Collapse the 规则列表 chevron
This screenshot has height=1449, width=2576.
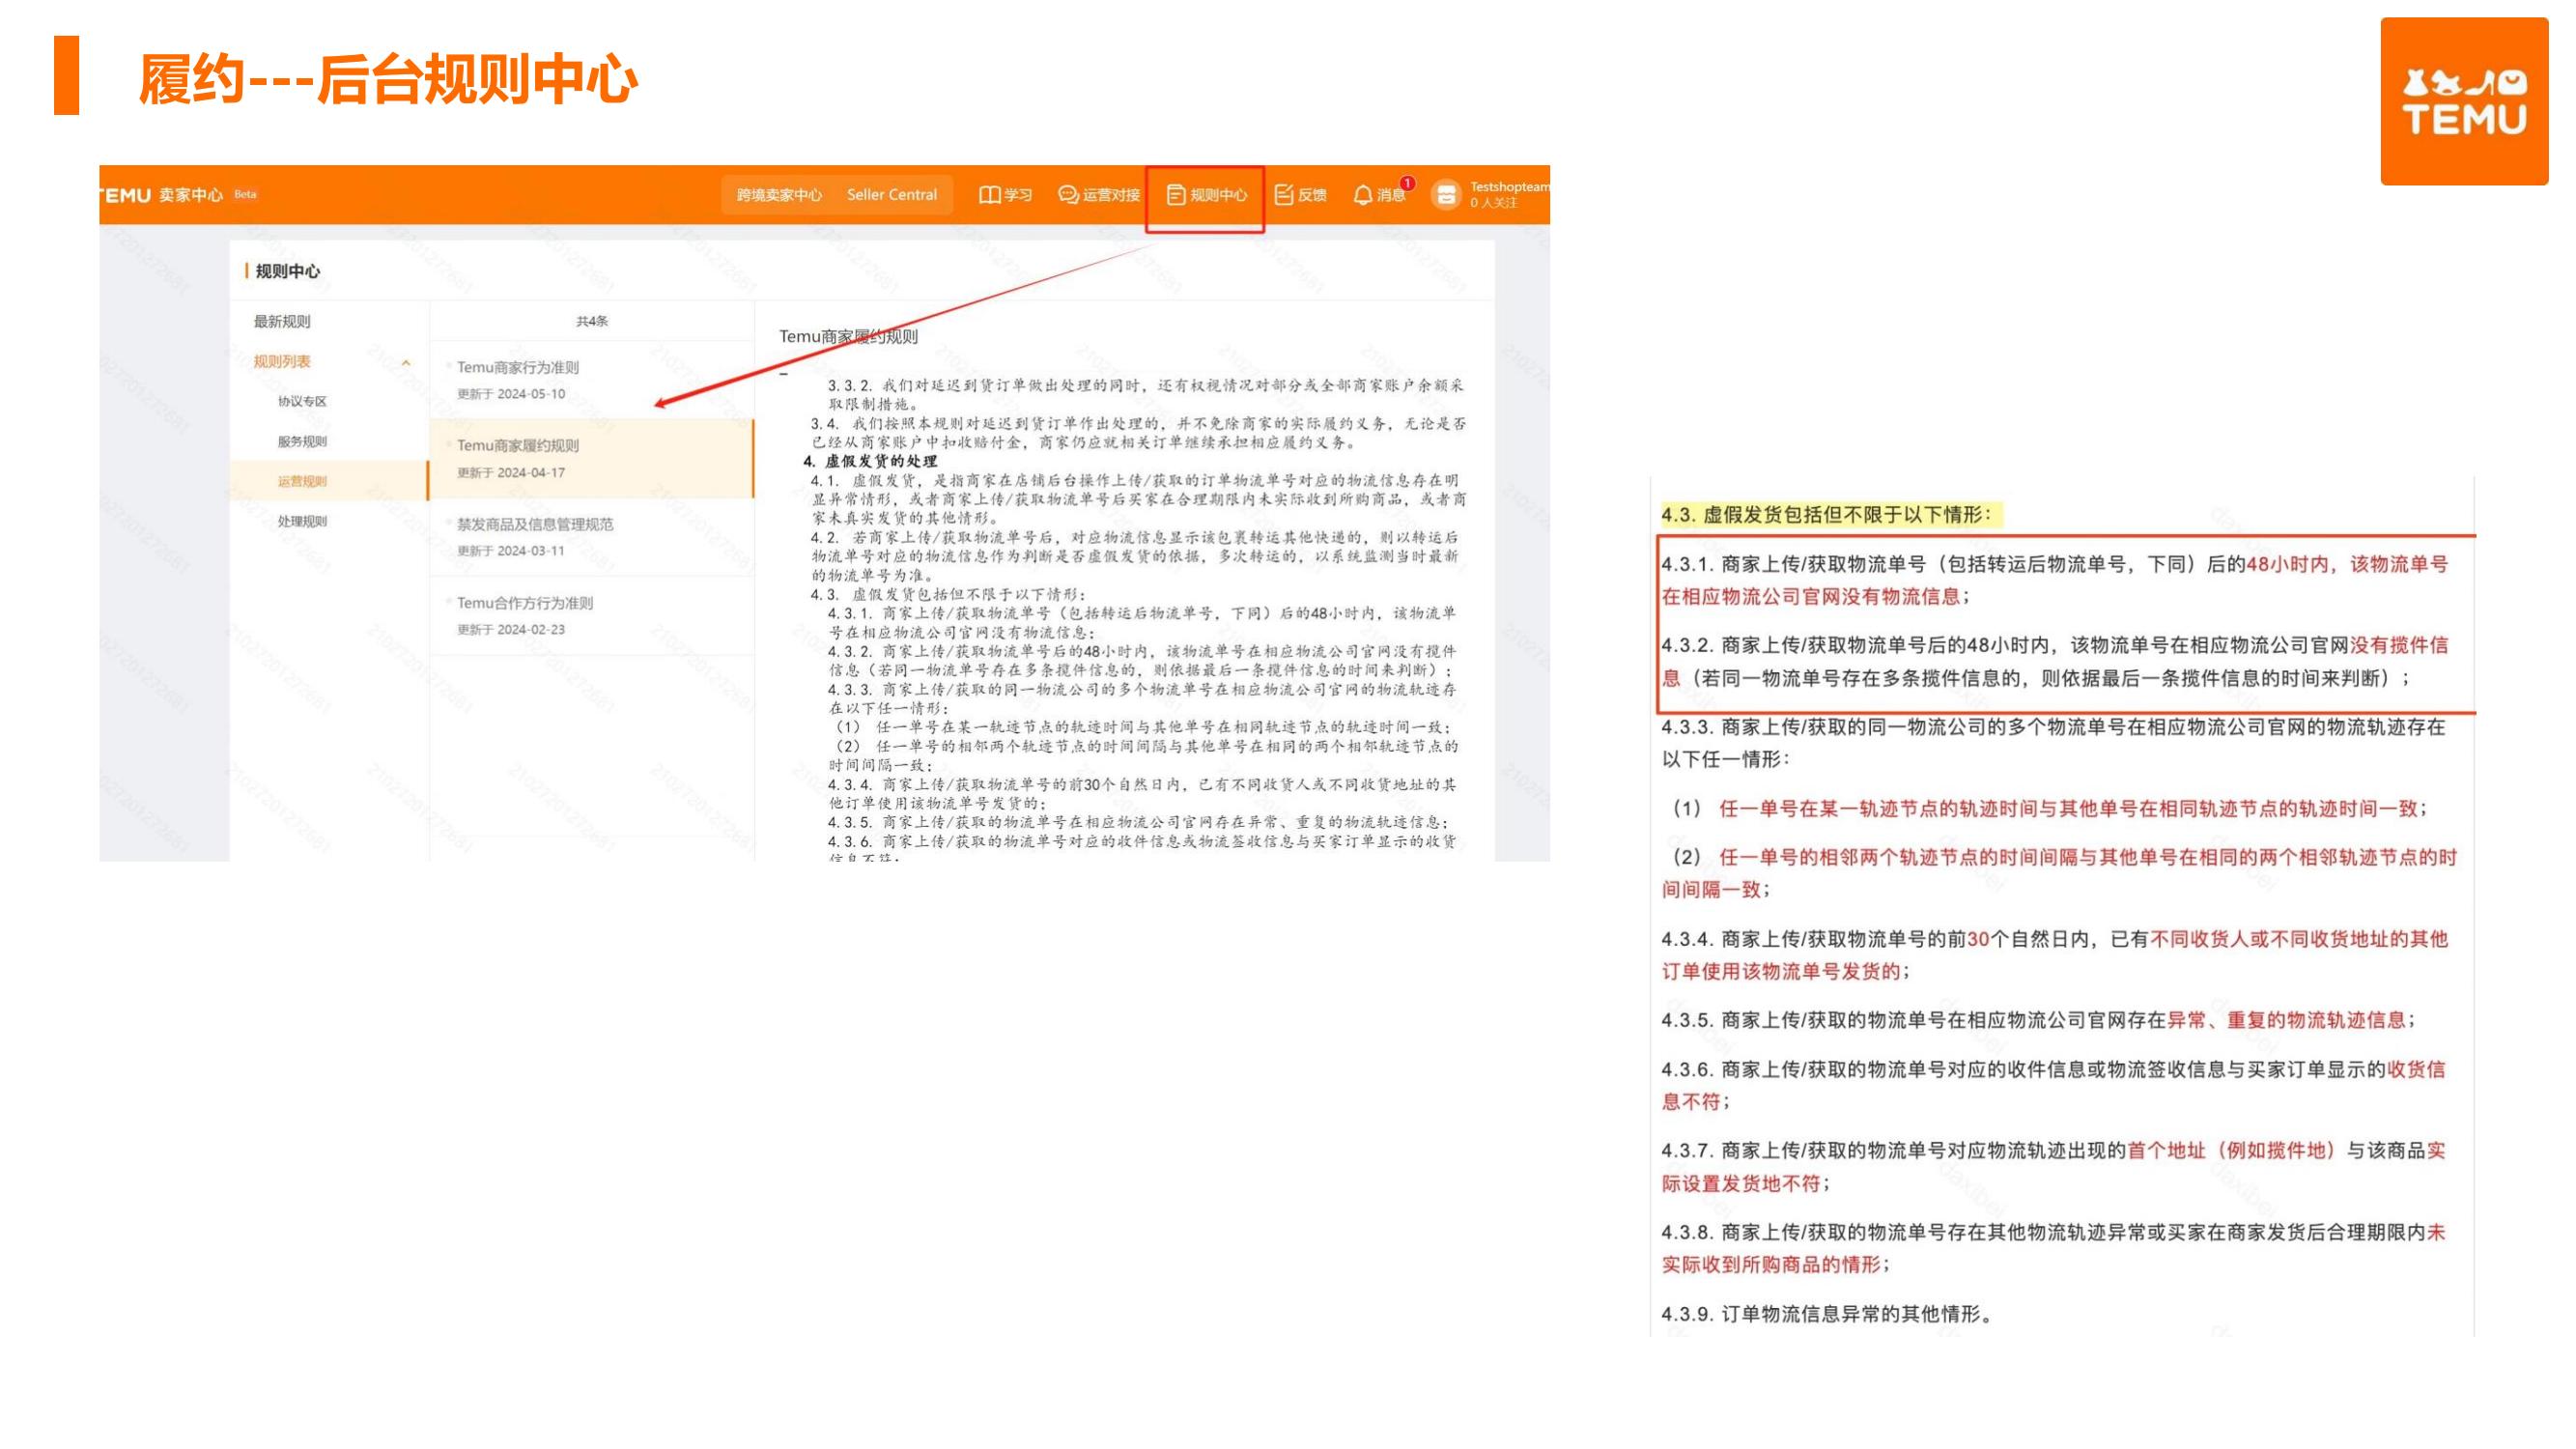[406, 363]
